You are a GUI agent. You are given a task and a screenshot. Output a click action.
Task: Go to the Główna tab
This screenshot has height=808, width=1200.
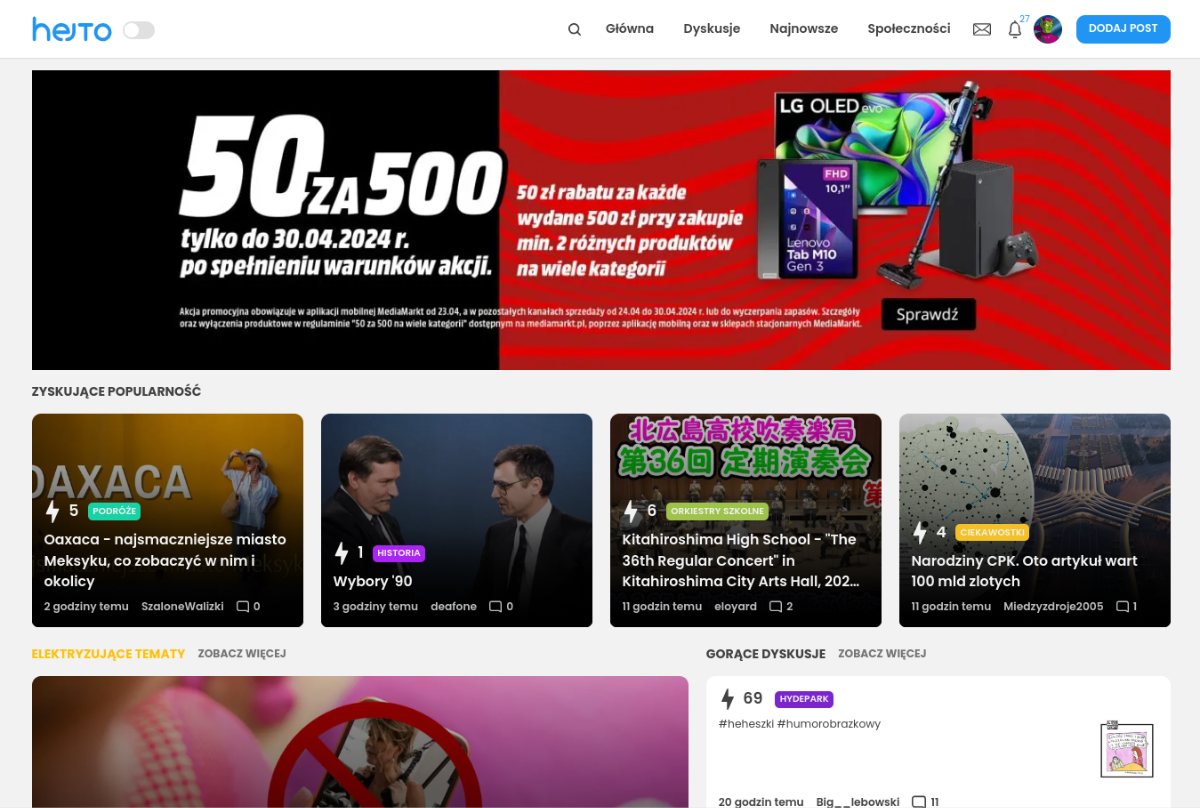[630, 29]
